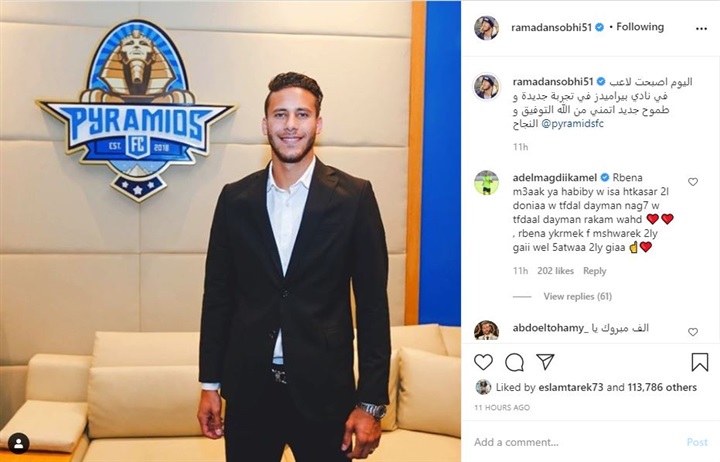This screenshot has height=462, width=720.
Task: Share the post via paper plane icon
Action: coord(546,361)
